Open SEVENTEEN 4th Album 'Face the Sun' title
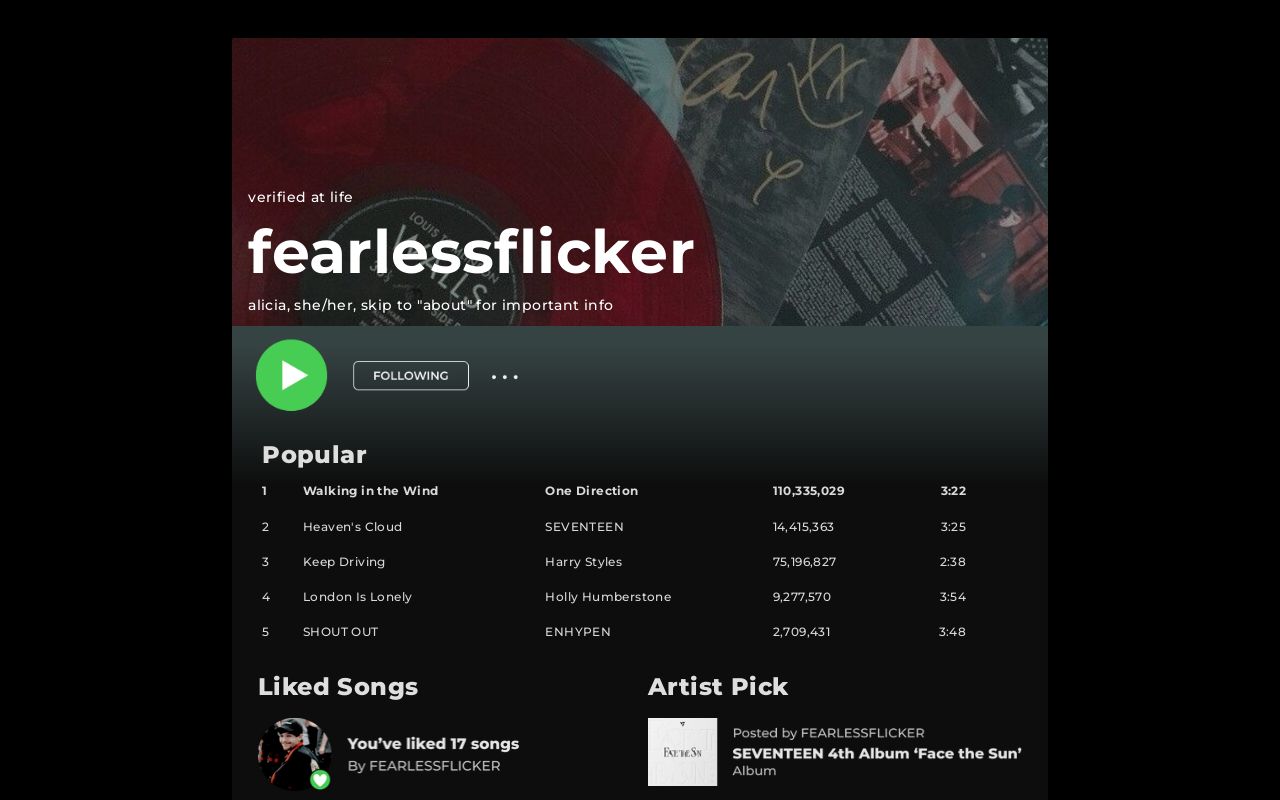 click(x=877, y=754)
